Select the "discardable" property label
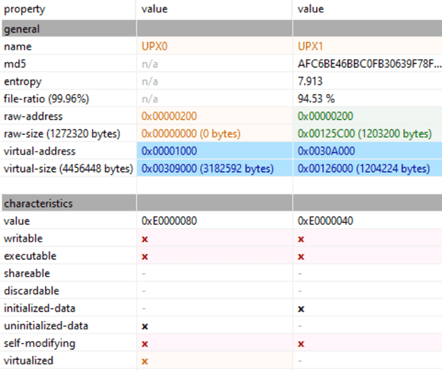Image resolution: width=442 pixels, height=371 pixels. 32,291
